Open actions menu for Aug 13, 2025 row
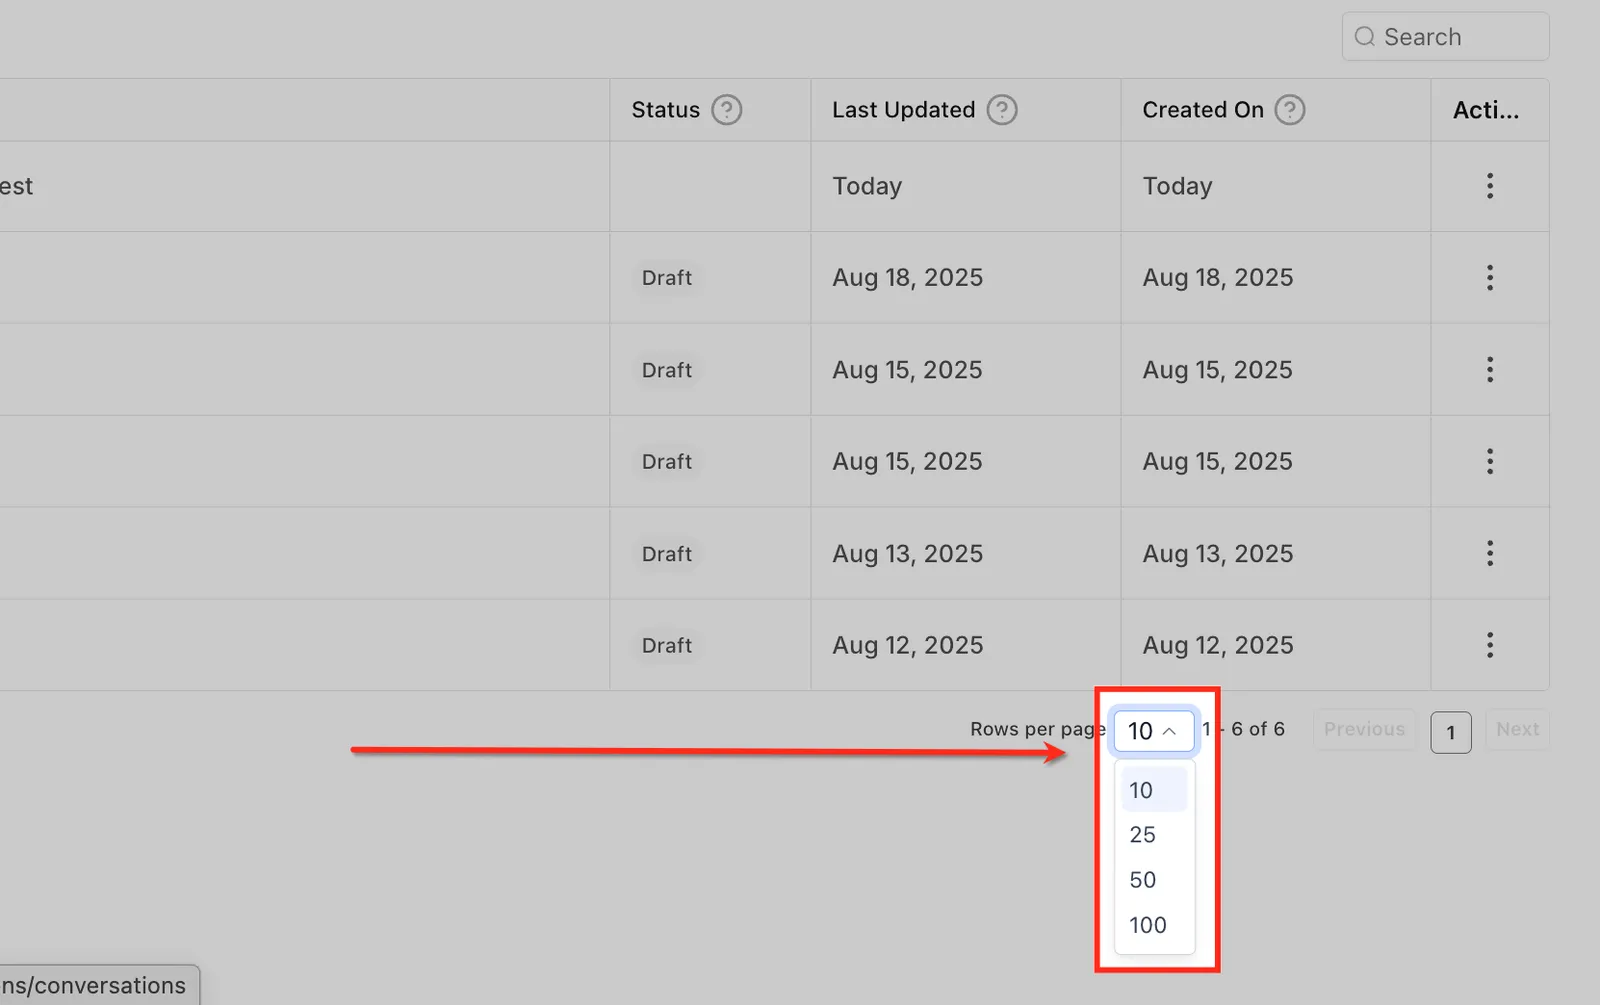Screen dimensions: 1600x1005 click(1490, 554)
